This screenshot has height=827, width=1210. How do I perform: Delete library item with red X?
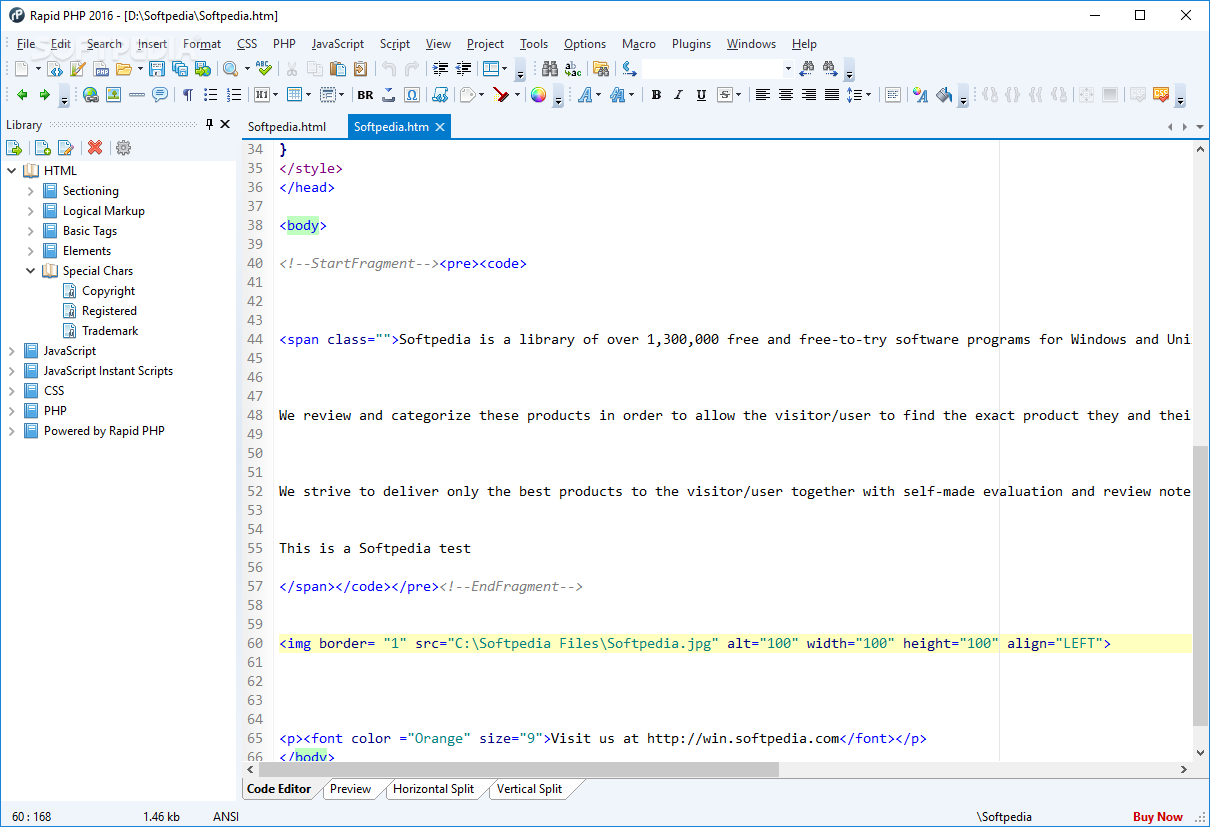[x=95, y=148]
